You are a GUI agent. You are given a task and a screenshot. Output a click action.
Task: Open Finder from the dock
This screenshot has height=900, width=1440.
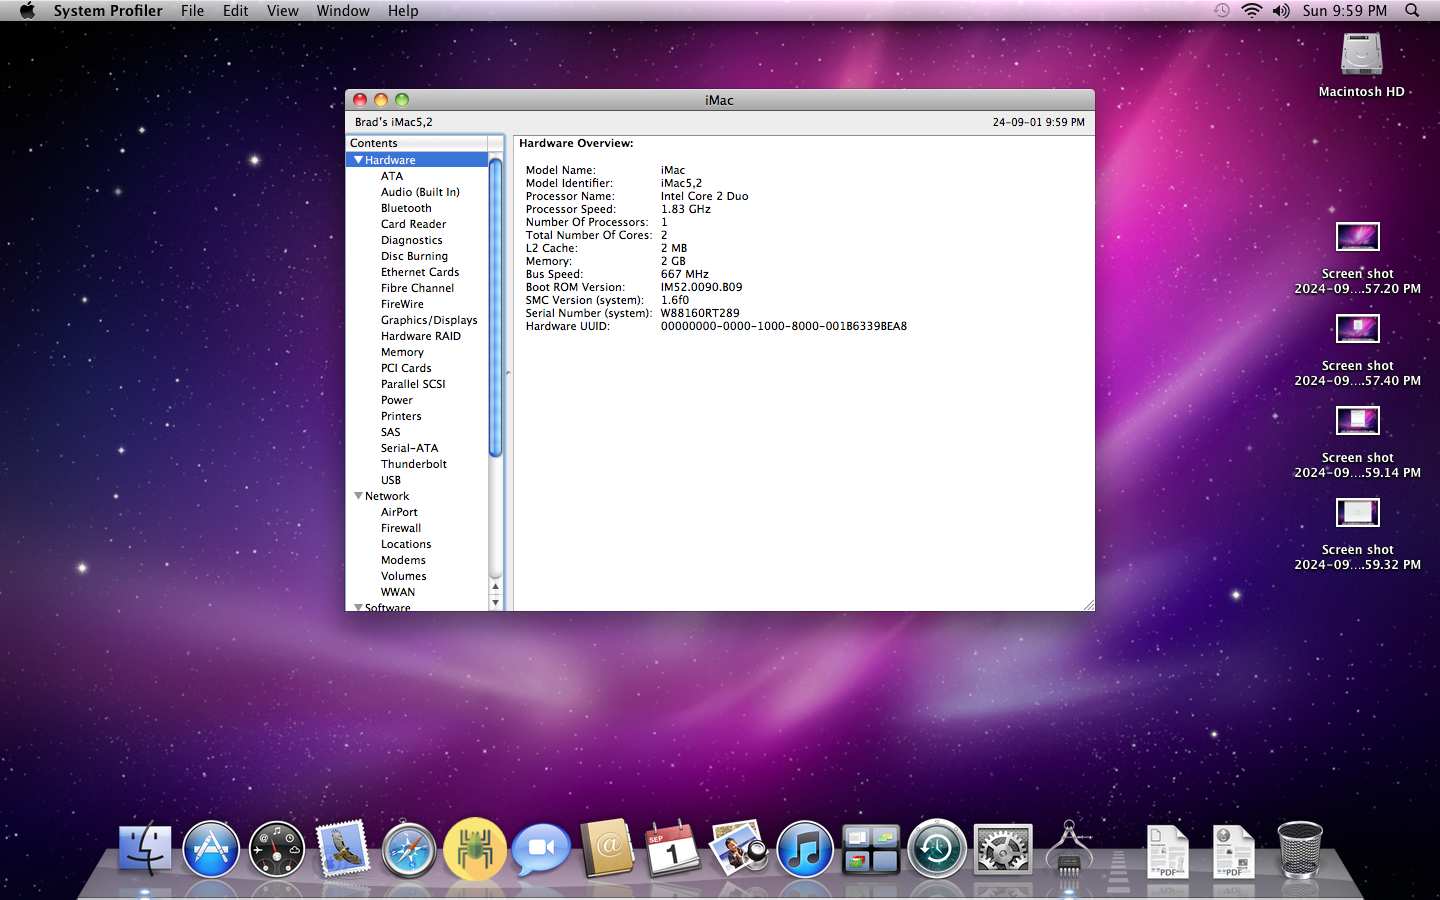pyautogui.click(x=145, y=850)
